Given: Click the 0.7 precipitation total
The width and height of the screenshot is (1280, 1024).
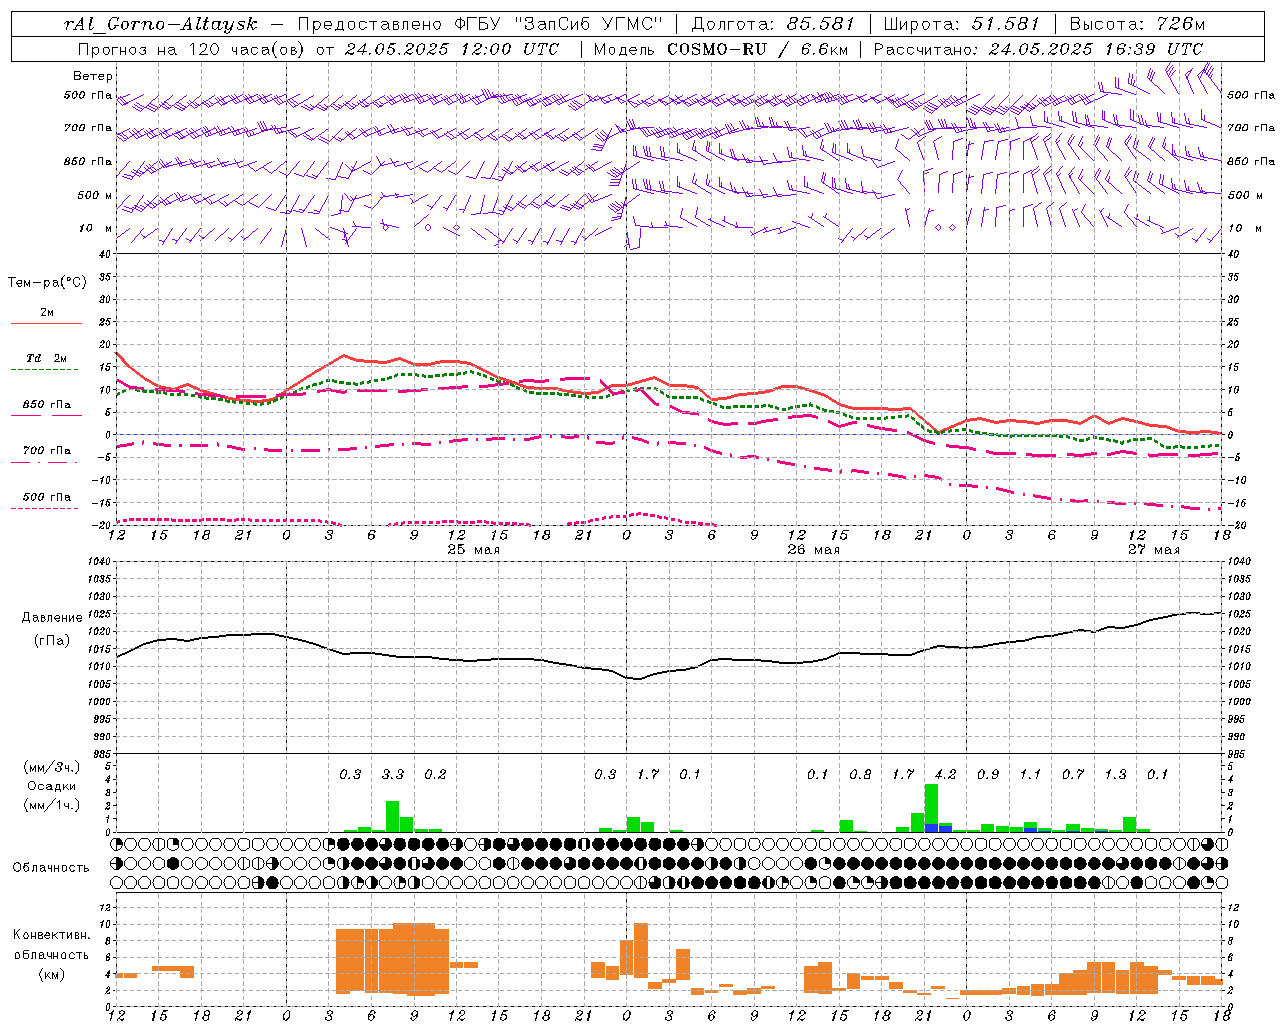Looking at the screenshot, I should (x=1073, y=774).
